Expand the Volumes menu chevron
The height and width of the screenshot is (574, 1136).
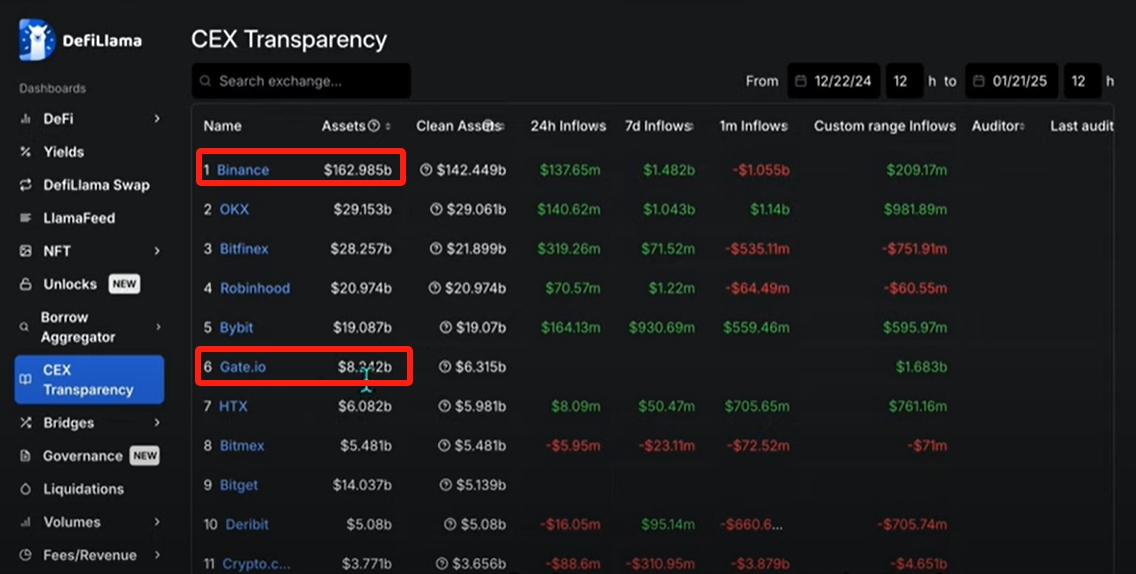pyautogui.click(x=157, y=522)
